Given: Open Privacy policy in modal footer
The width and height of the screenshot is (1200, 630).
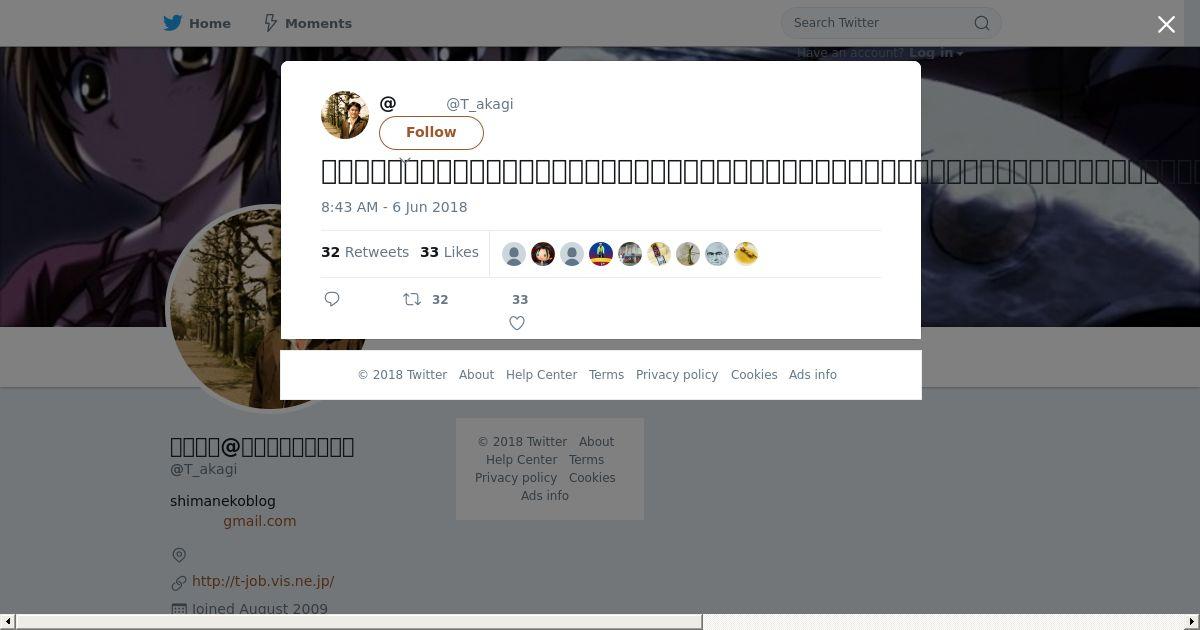Looking at the screenshot, I should (677, 375).
